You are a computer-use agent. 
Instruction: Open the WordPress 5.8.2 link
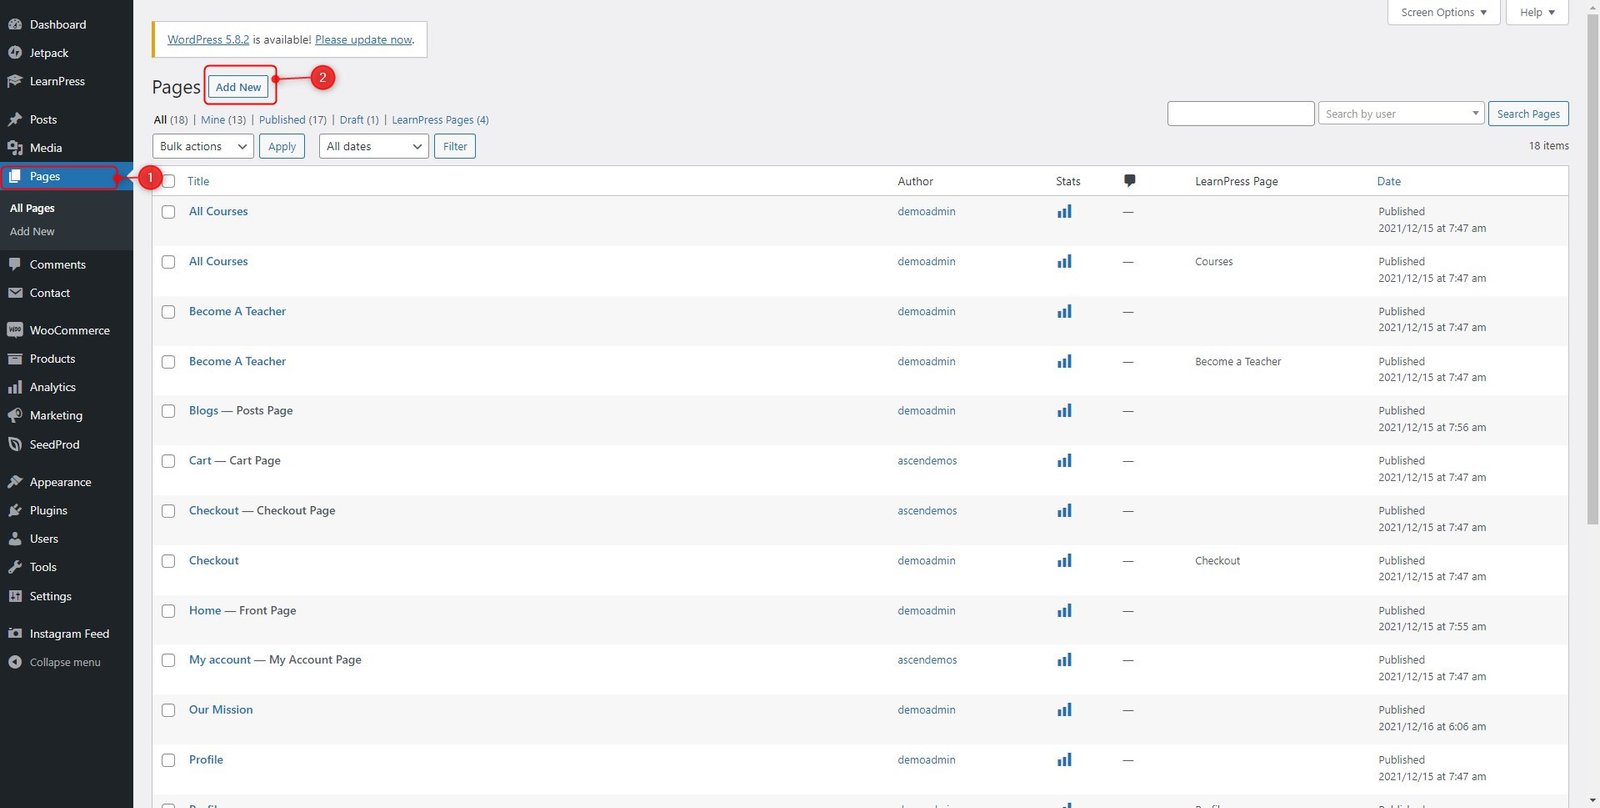(x=208, y=40)
